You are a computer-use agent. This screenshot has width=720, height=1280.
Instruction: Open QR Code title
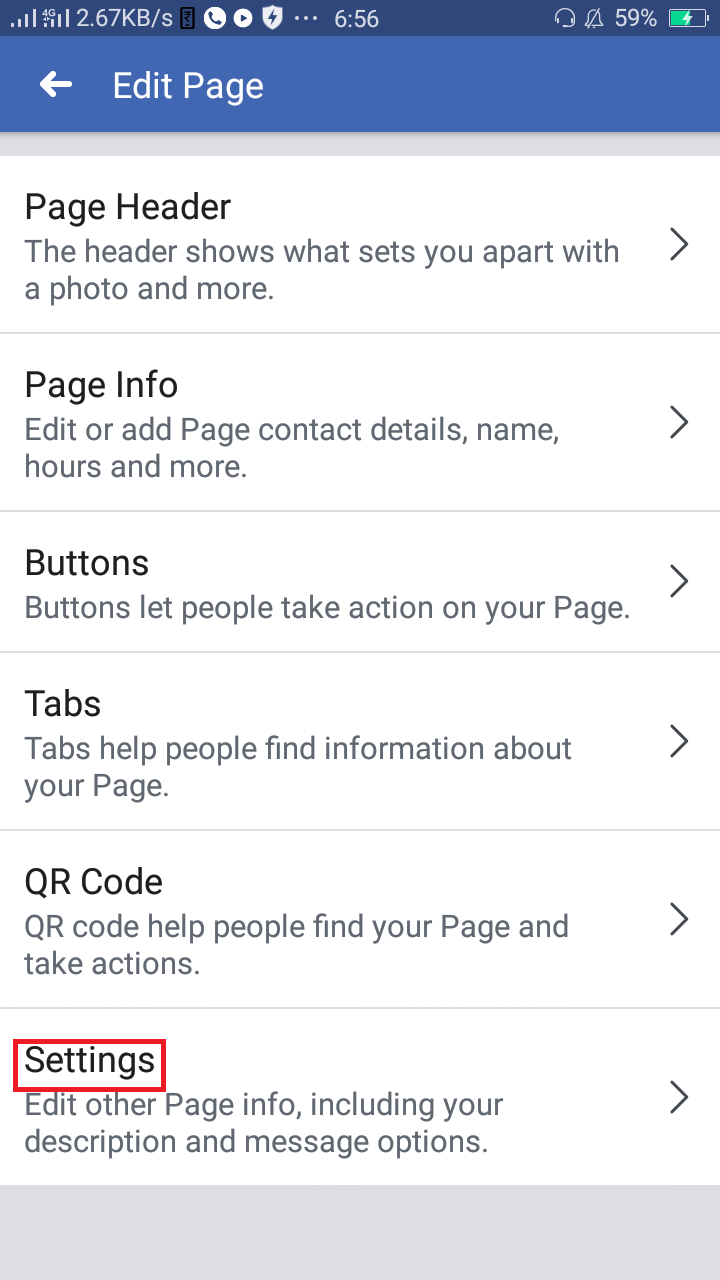tap(94, 882)
